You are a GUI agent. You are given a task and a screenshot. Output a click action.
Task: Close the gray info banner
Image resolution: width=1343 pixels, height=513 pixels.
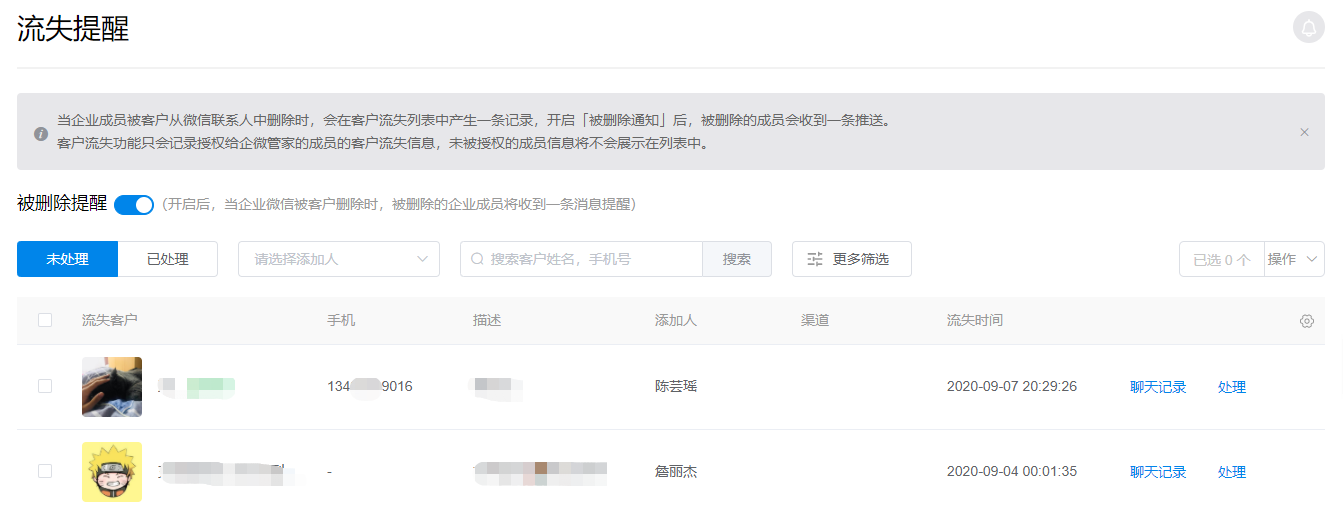[x=1304, y=132]
